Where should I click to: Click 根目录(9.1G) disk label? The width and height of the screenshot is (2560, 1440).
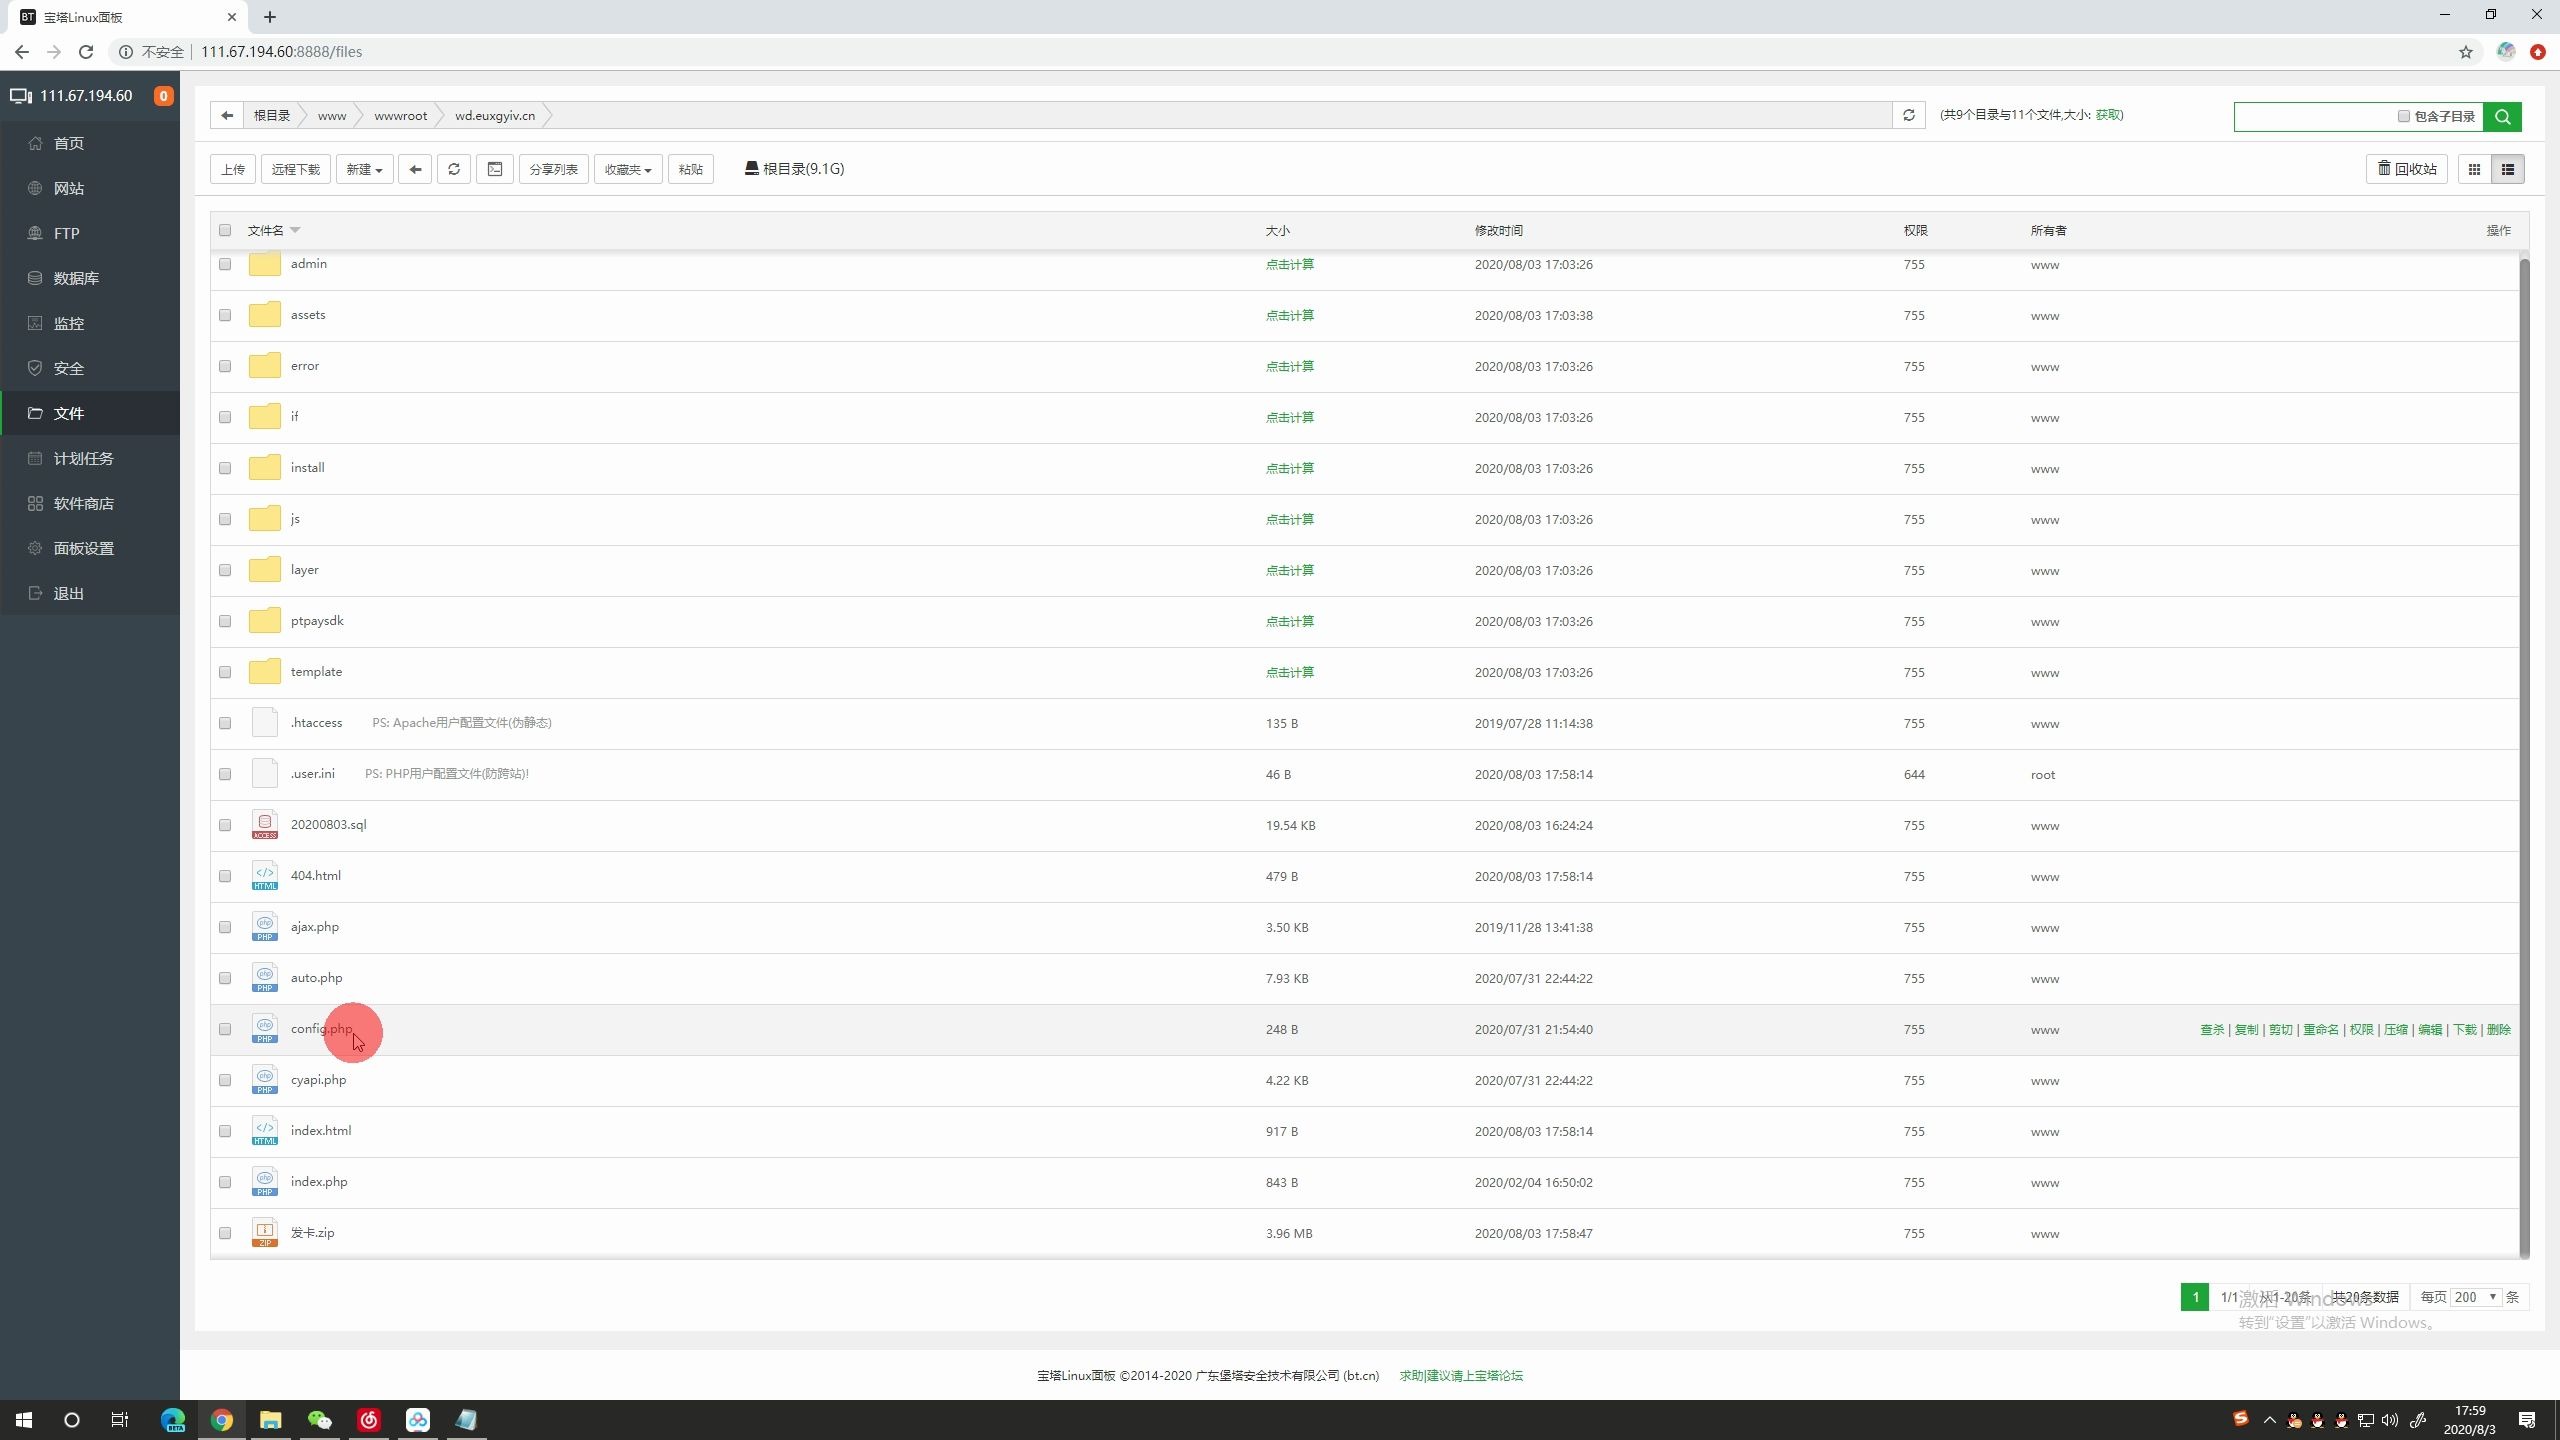coord(795,169)
